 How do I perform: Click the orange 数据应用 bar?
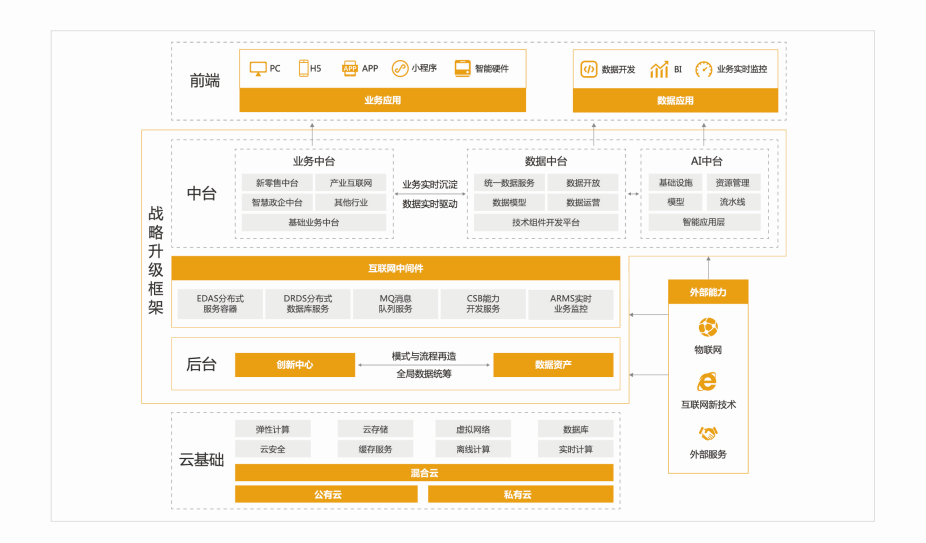coord(675,100)
